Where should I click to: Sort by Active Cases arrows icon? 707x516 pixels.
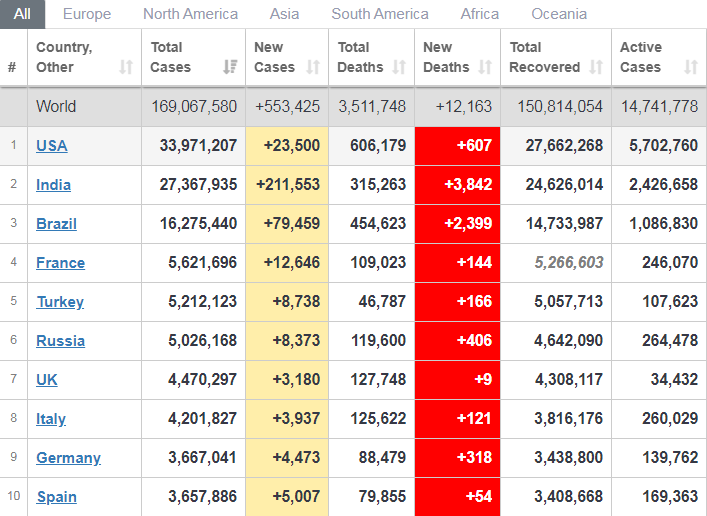point(691,67)
